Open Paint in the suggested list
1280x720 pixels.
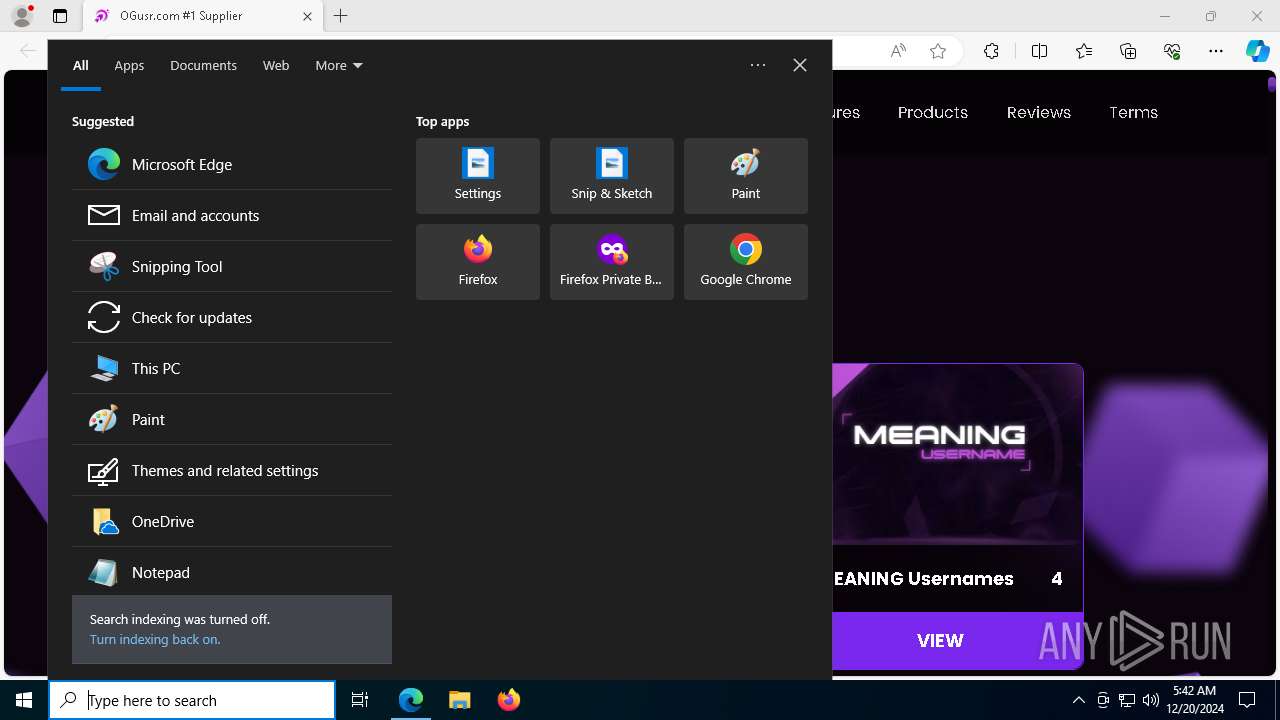click(231, 419)
